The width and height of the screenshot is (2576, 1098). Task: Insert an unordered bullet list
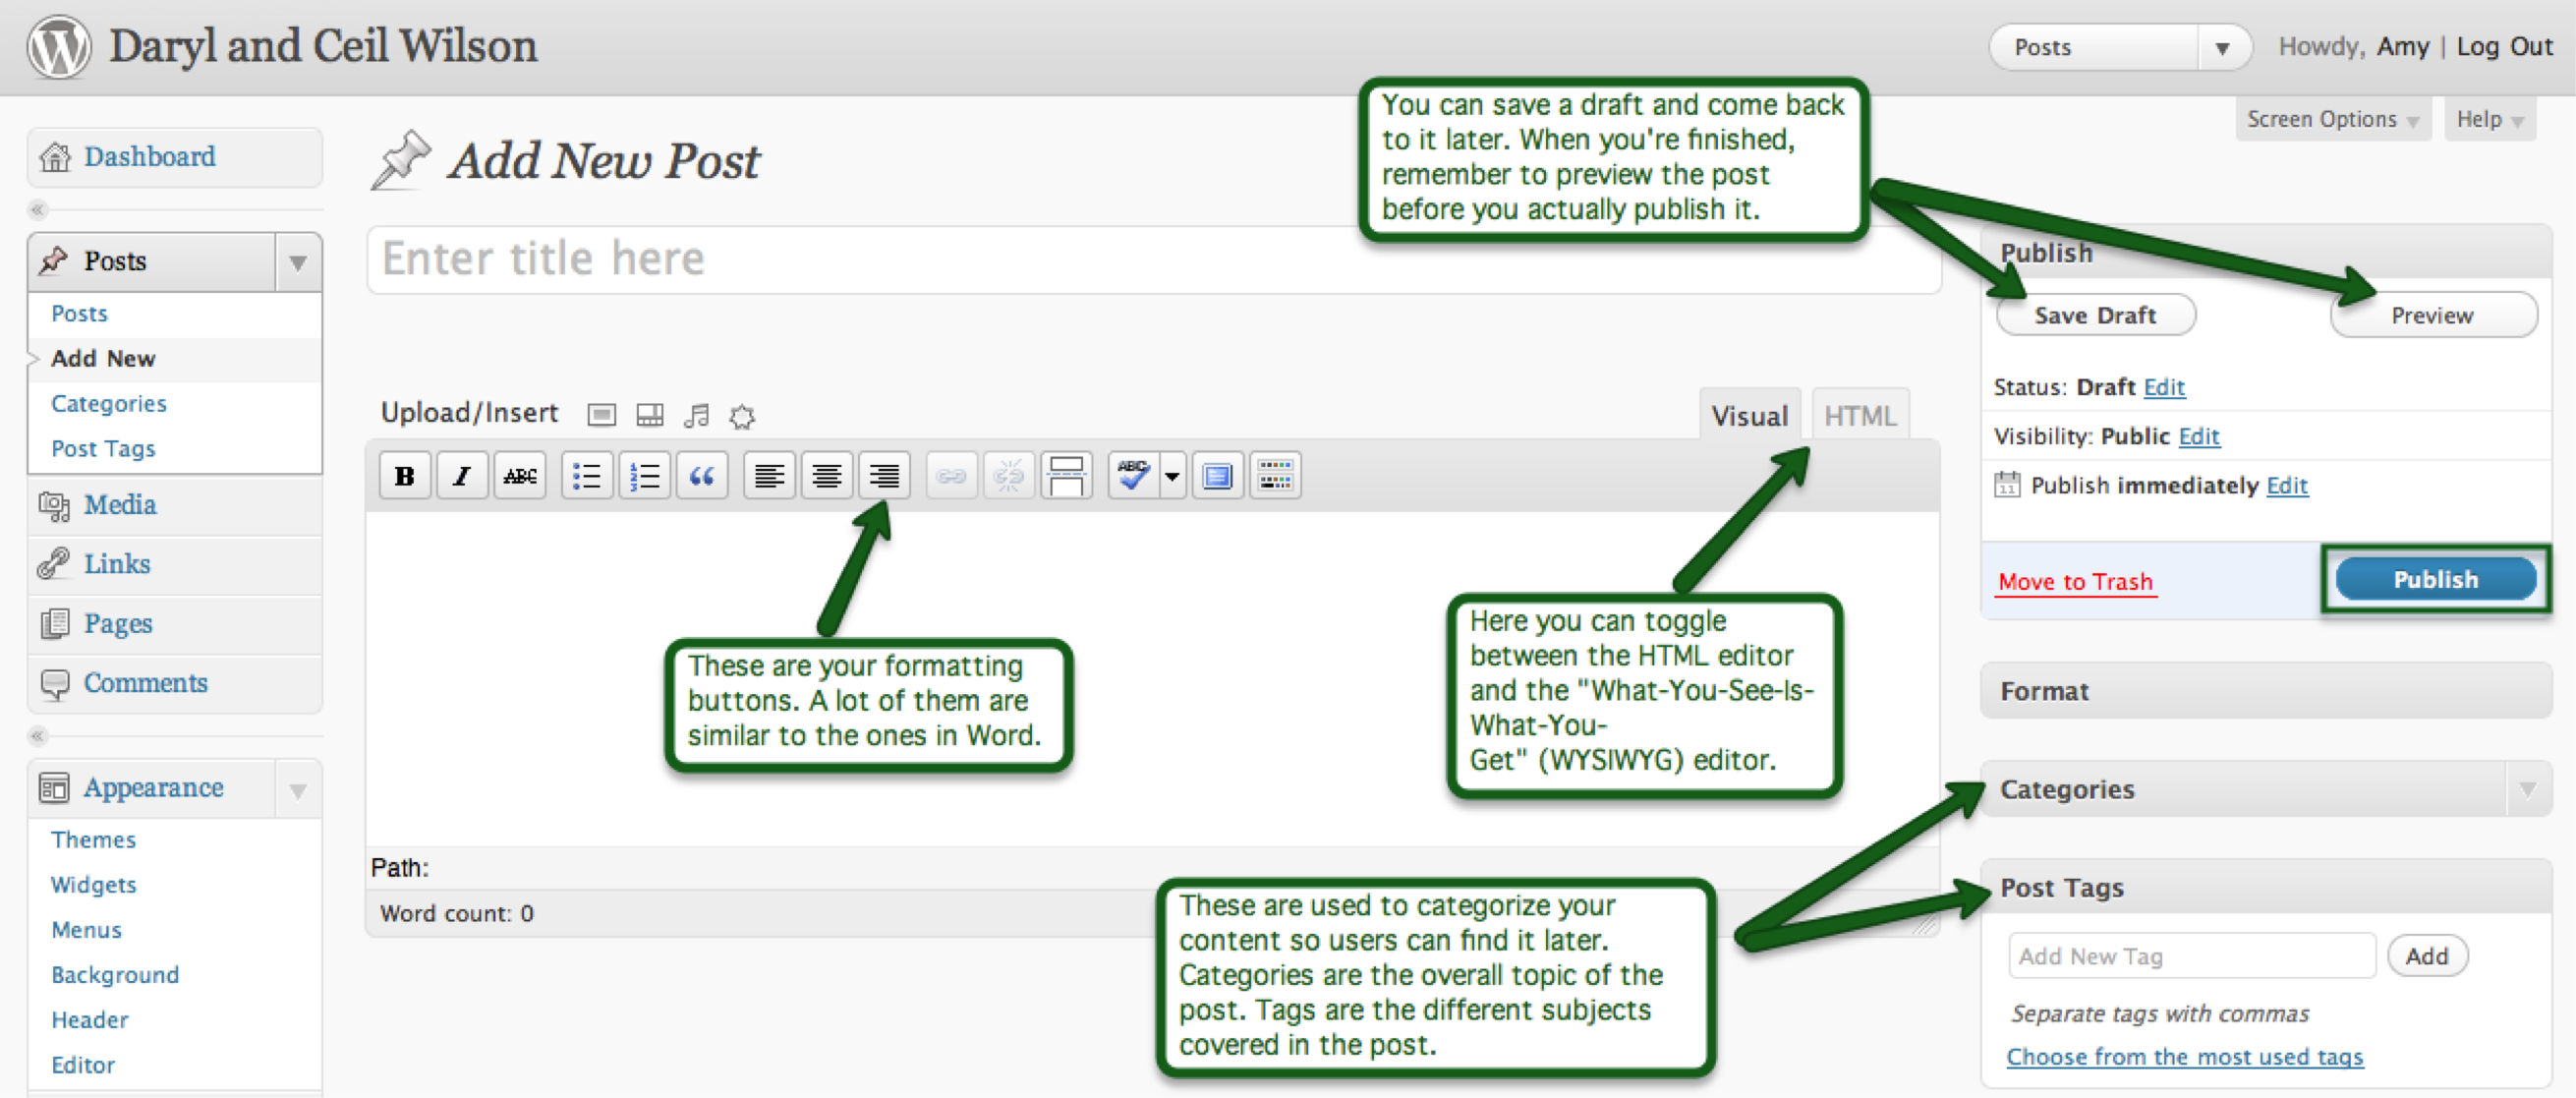click(587, 476)
